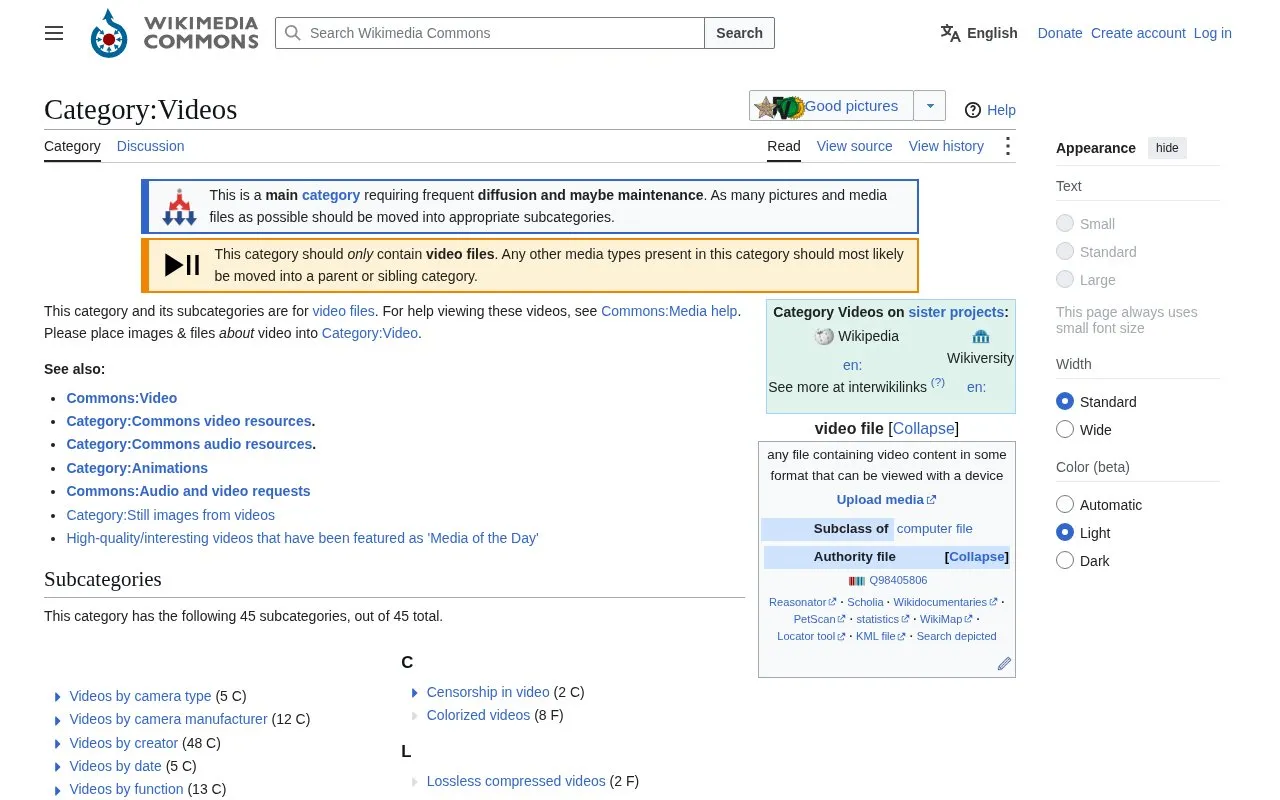
Task: Focus the Search Wikimedia Commons field
Action: pyautogui.click(x=490, y=33)
